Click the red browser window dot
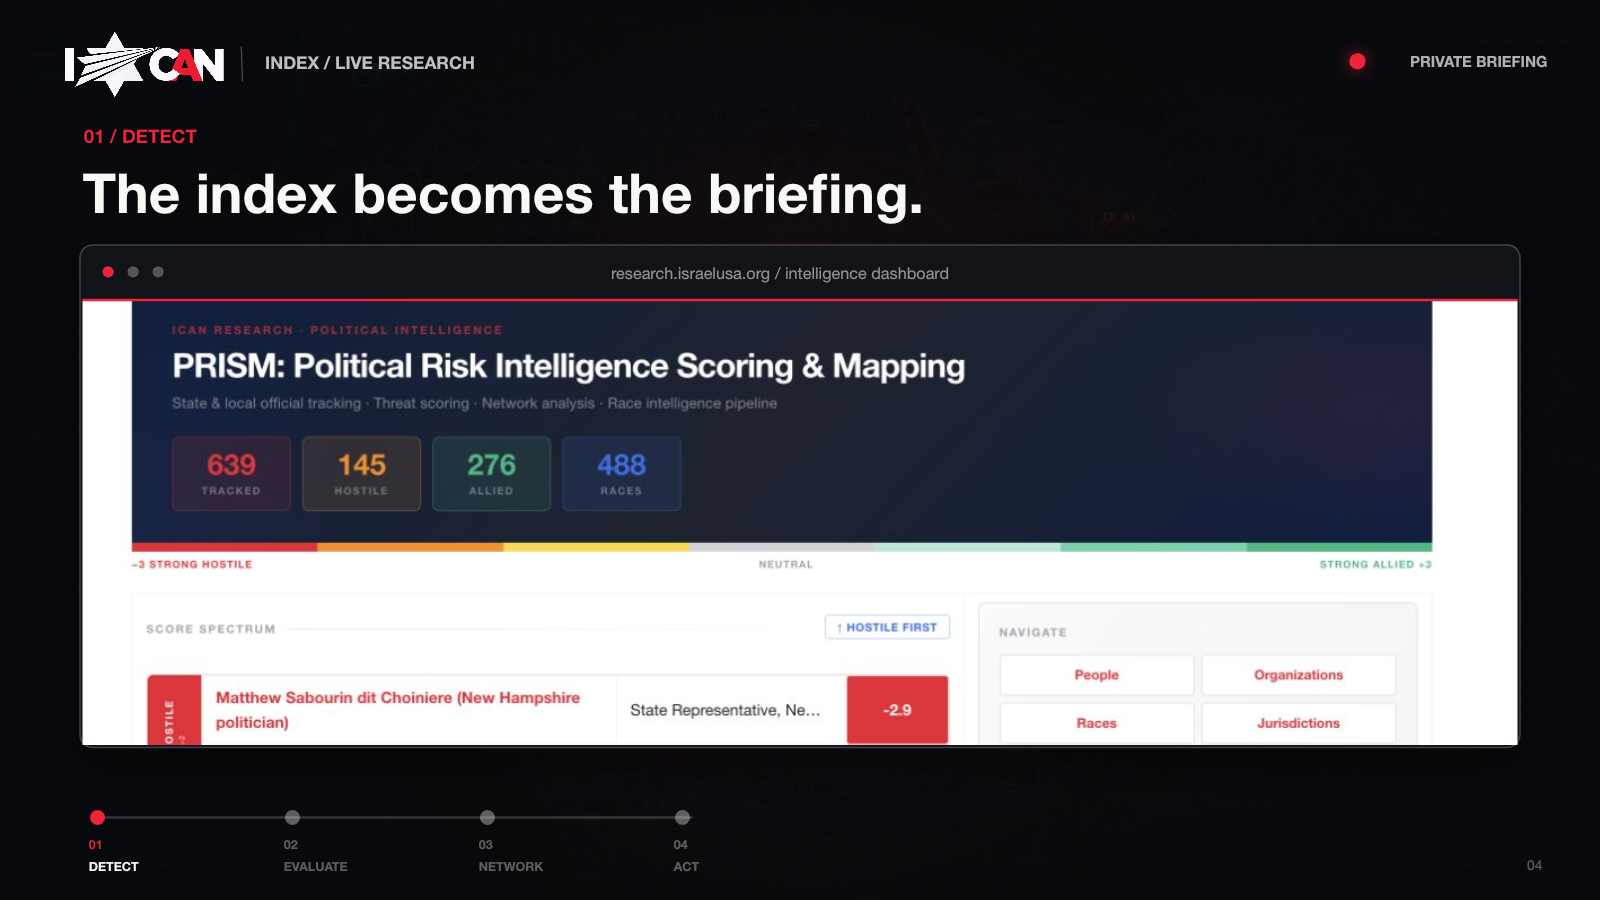The image size is (1600, 900). coord(108,272)
